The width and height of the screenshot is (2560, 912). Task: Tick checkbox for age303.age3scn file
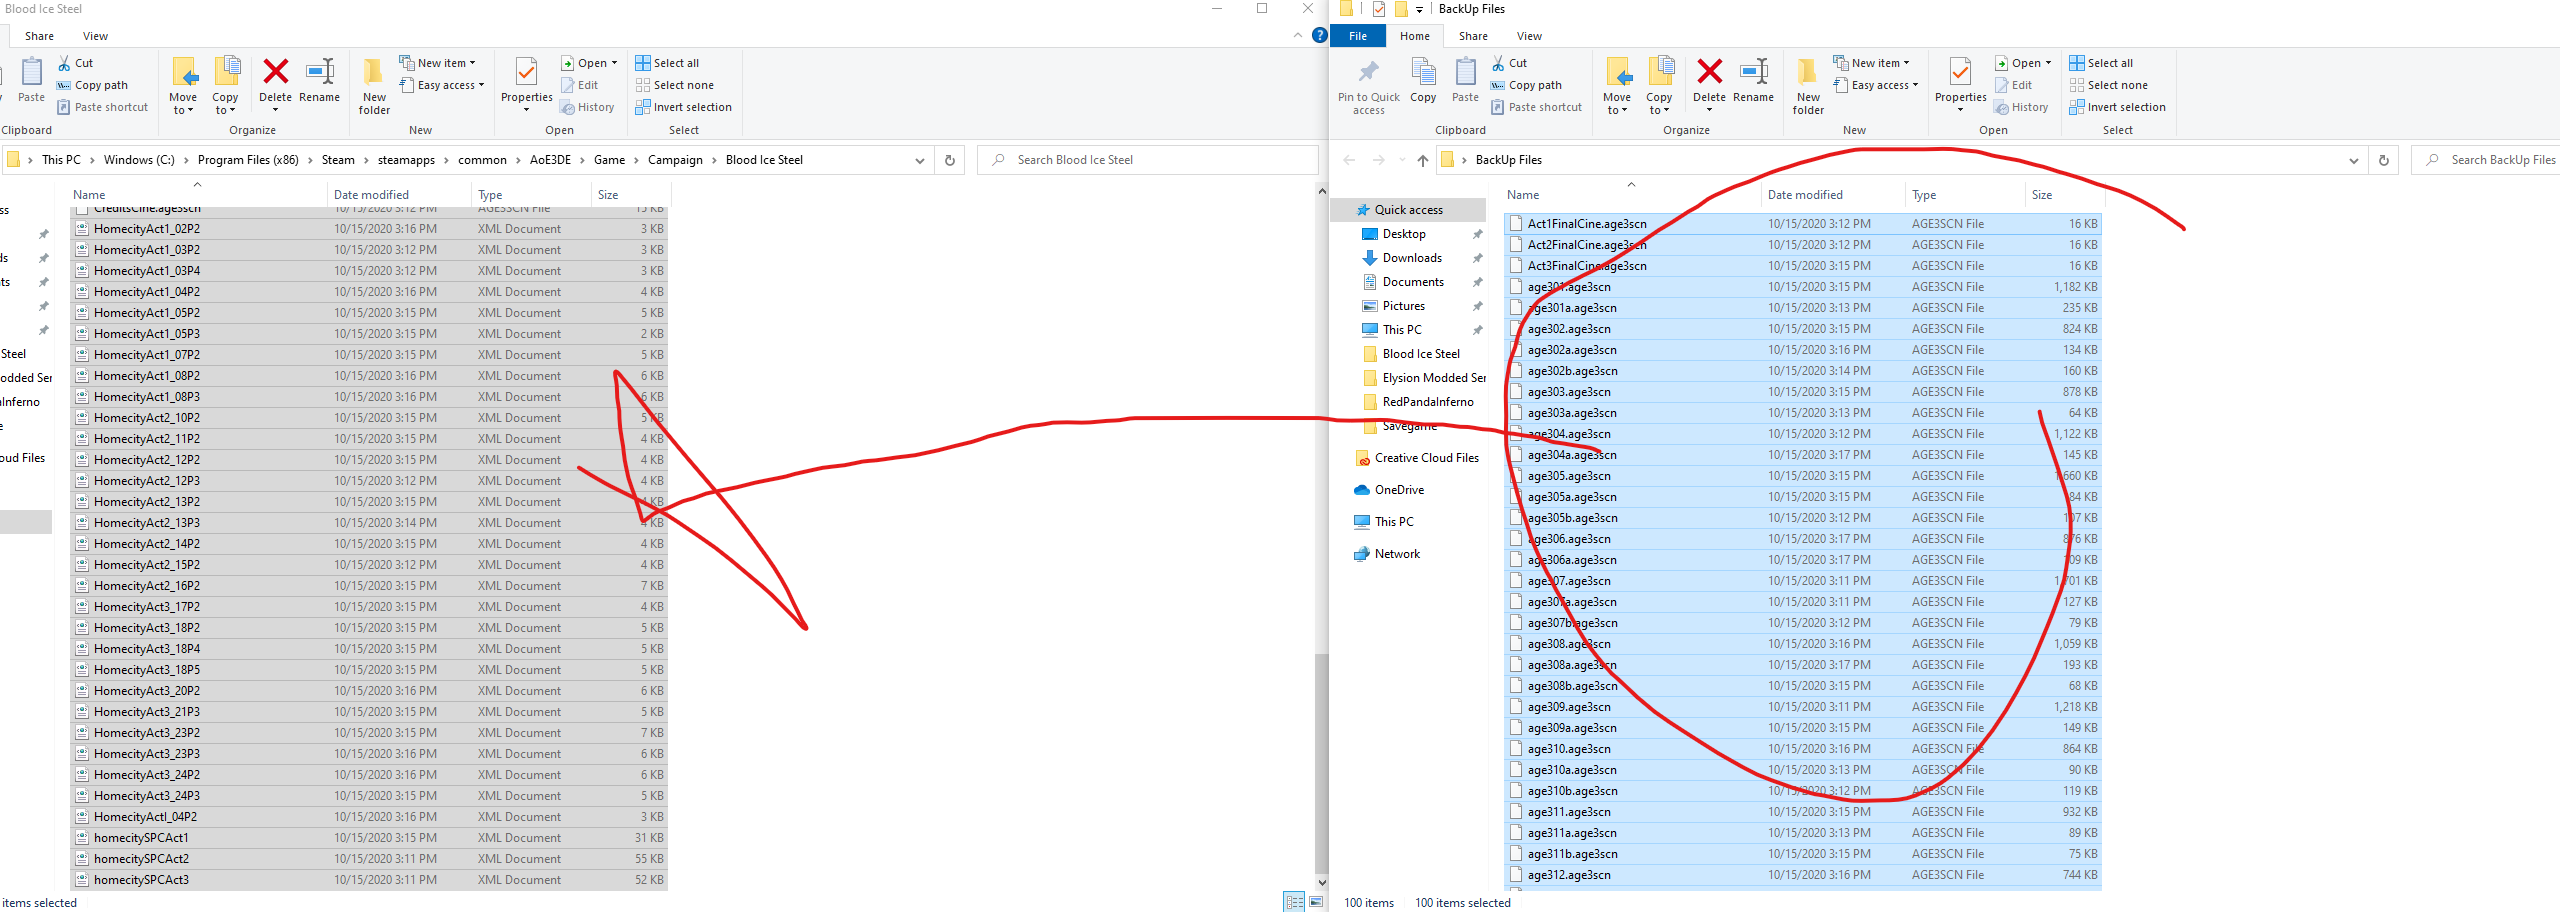pyautogui.click(x=1516, y=392)
